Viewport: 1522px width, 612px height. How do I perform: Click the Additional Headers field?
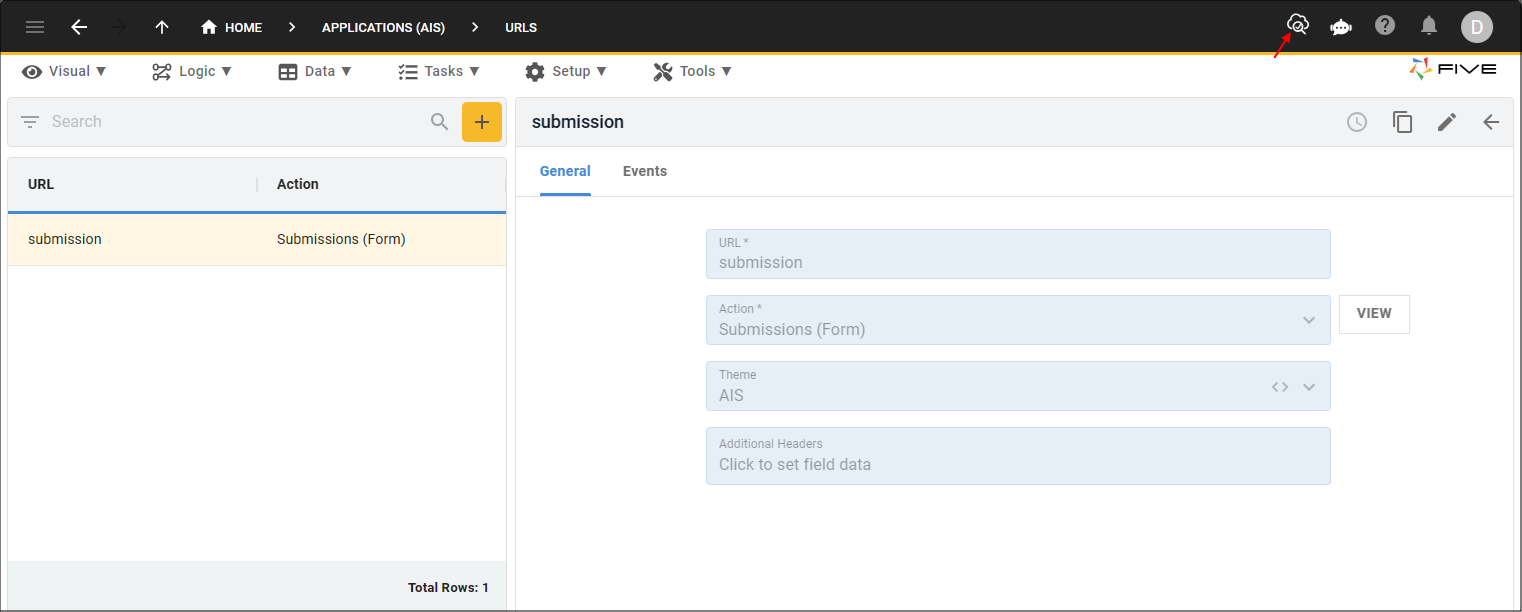pos(1017,456)
